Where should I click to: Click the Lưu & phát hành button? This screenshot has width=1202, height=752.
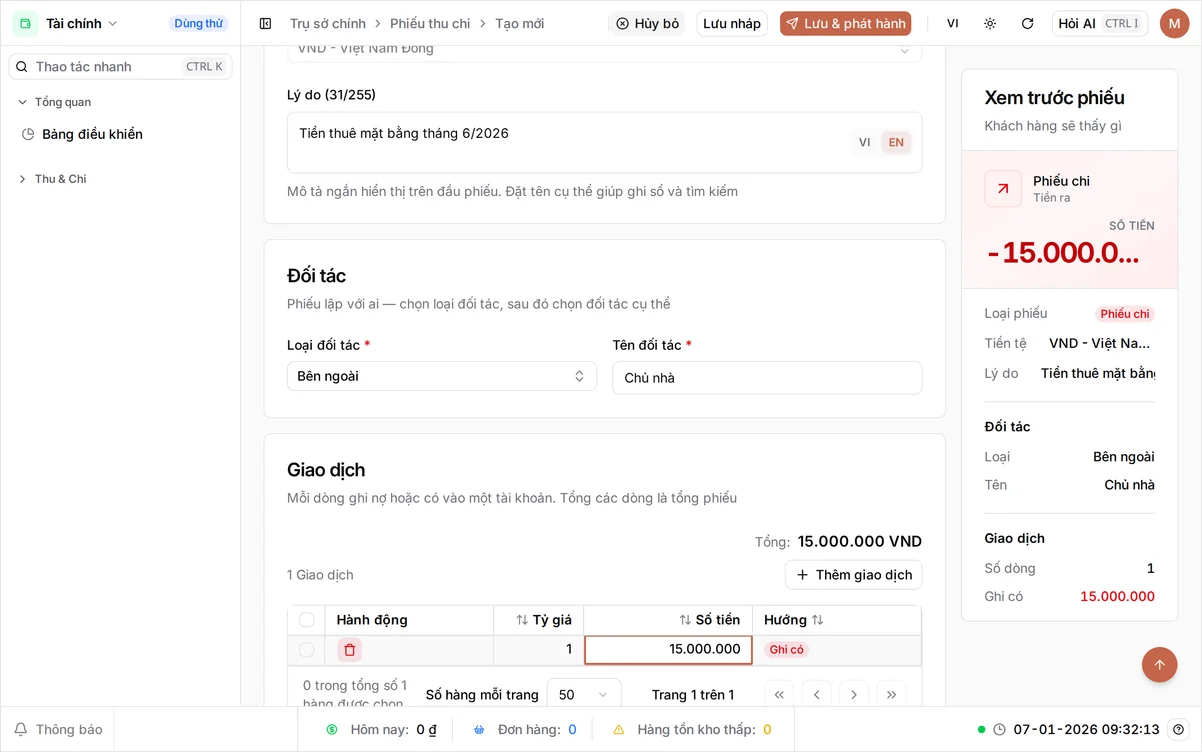pyautogui.click(x=845, y=23)
